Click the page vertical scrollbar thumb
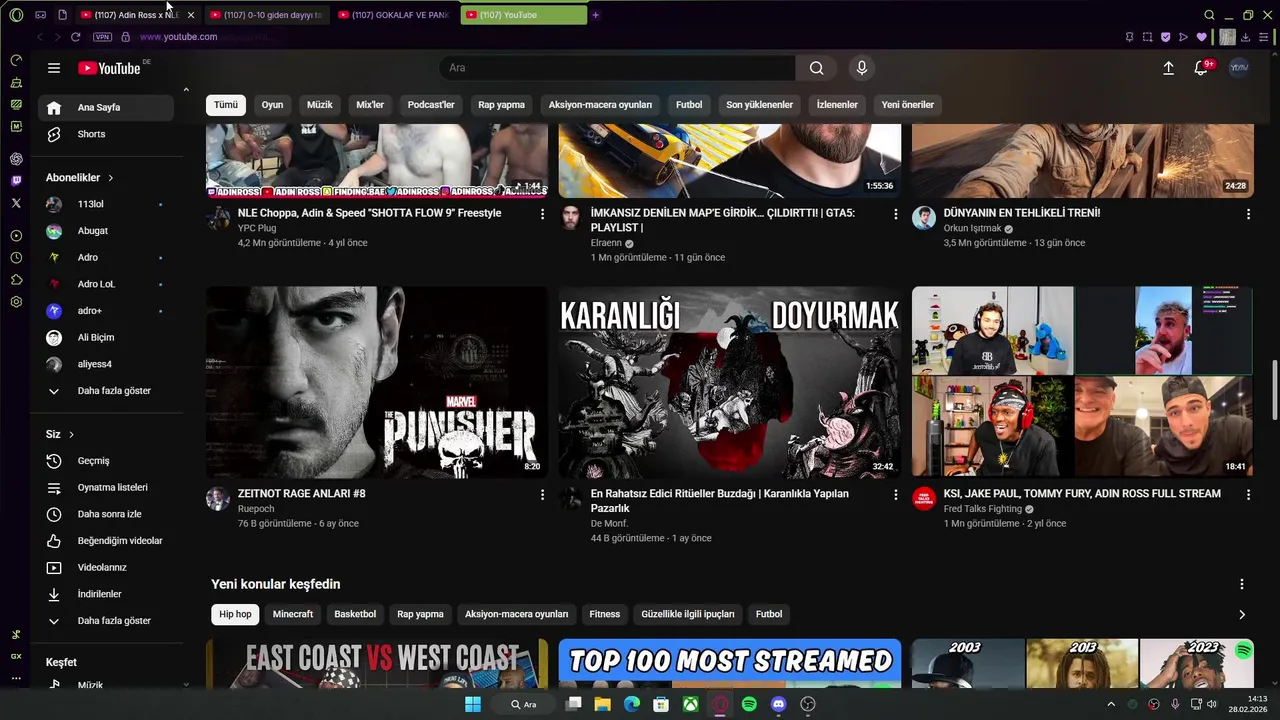The width and height of the screenshot is (1280, 720). (x=1274, y=390)
